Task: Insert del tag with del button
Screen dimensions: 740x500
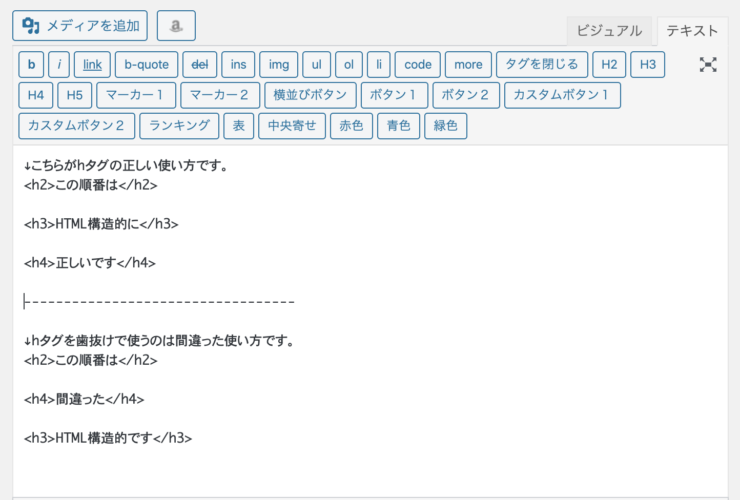Action: pos(200,65)
